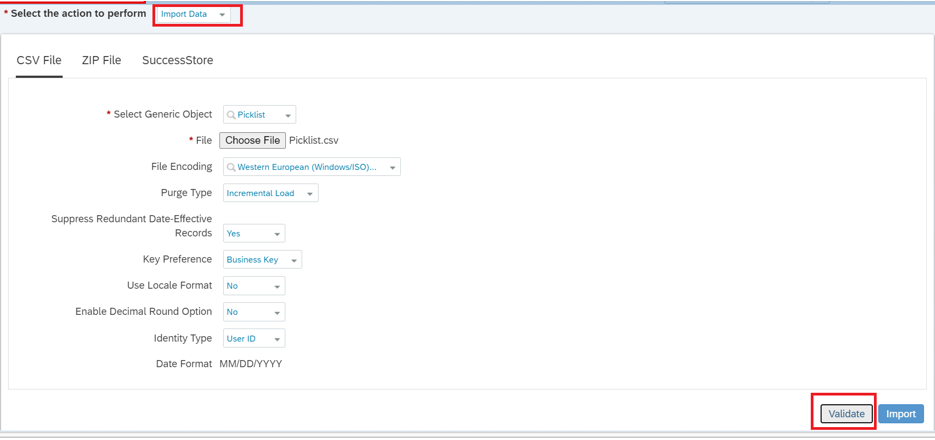This screenshot has height=440, width=935.
Task: Switch to the ZIP File tab
Action: pyautogui.click(x=101, y=60)
